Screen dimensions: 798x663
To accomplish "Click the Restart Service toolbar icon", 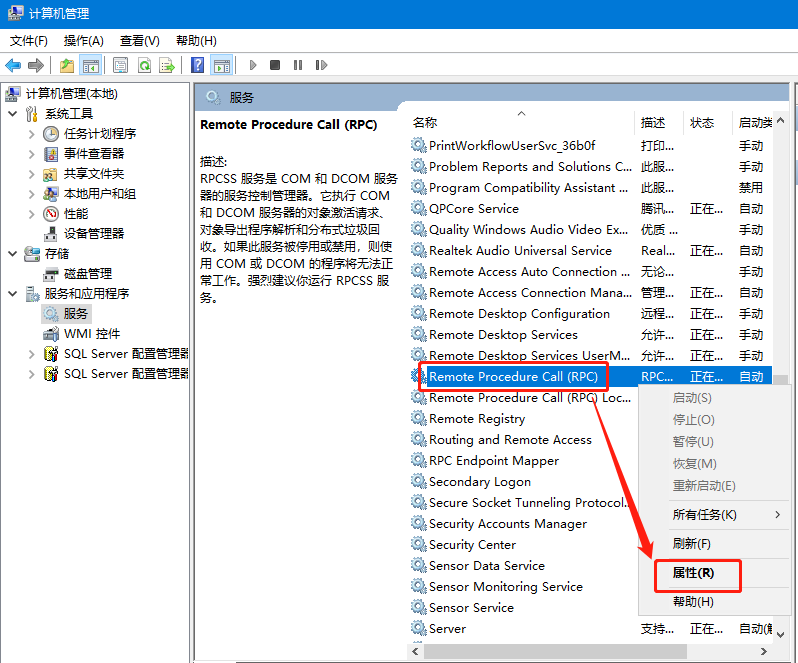I will 321,65.
